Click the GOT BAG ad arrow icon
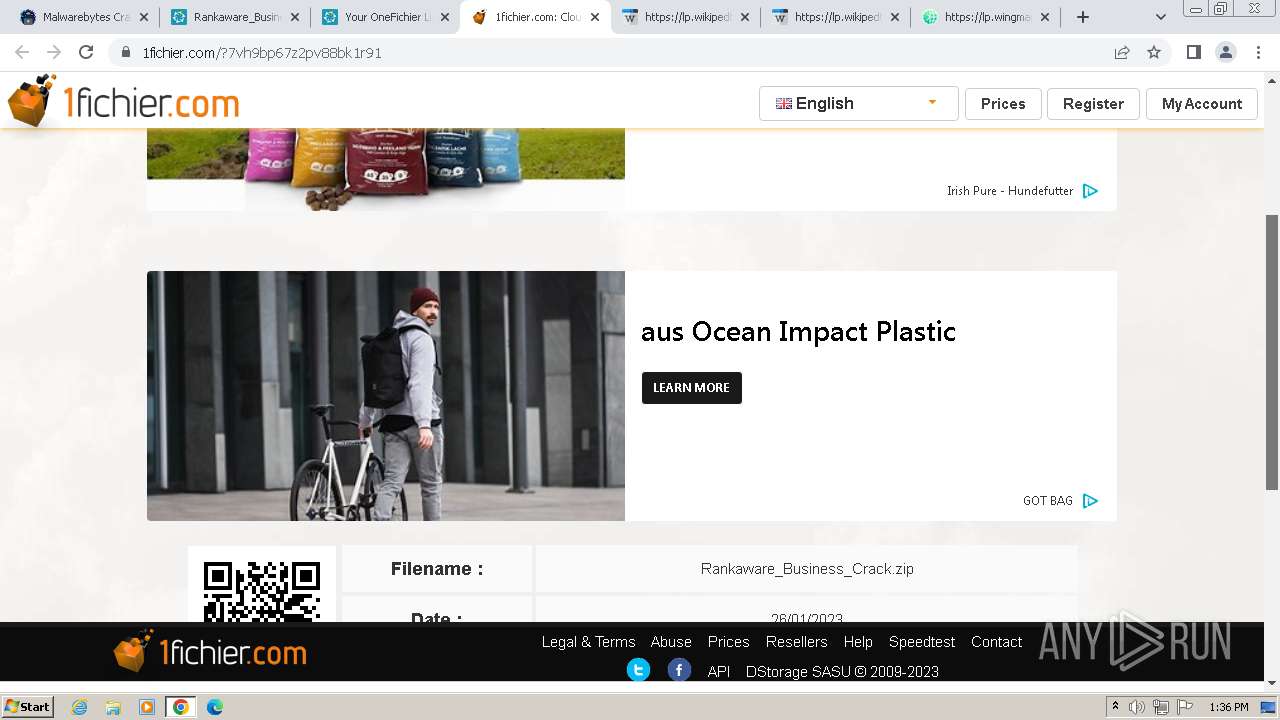 tap(1090, 501)
